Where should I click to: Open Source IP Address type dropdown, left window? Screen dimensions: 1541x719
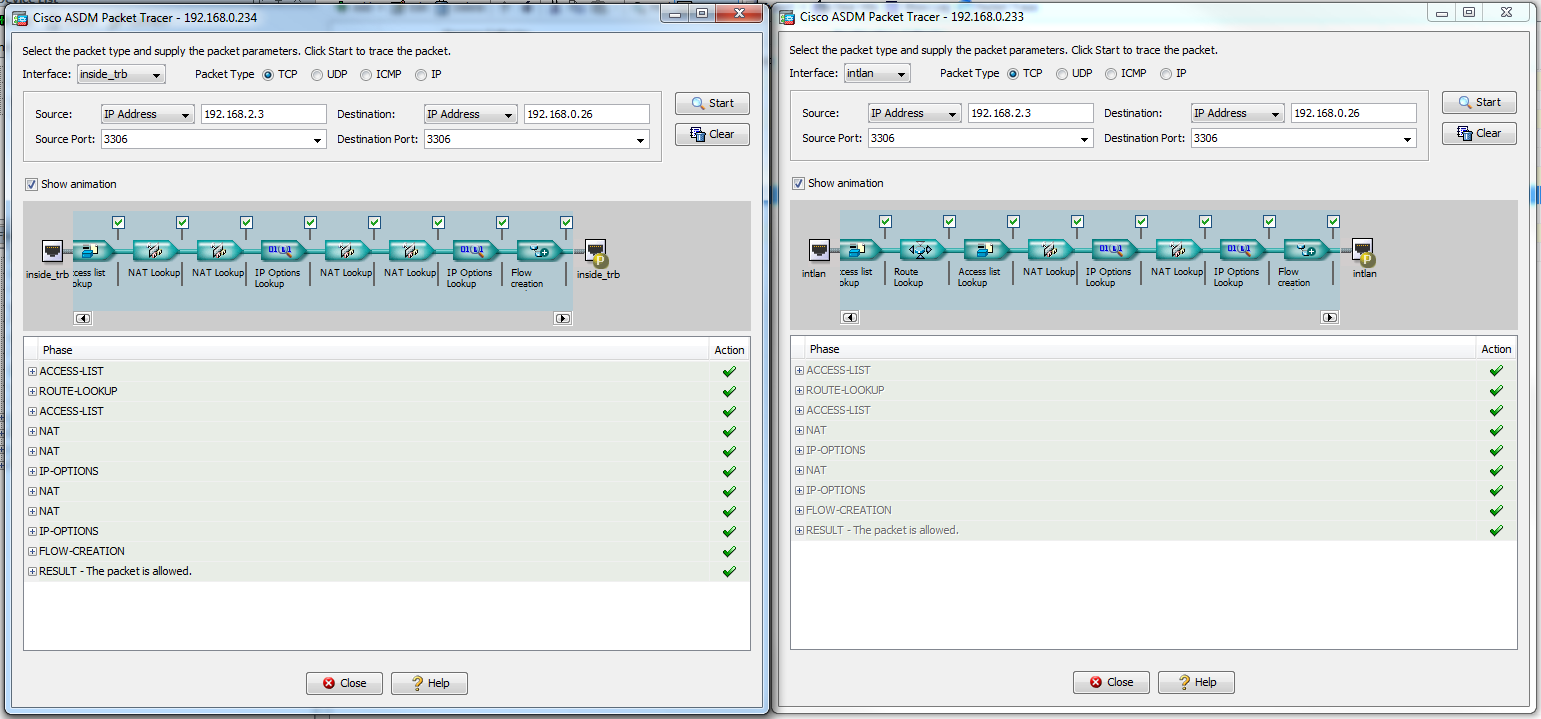point(147,114)
